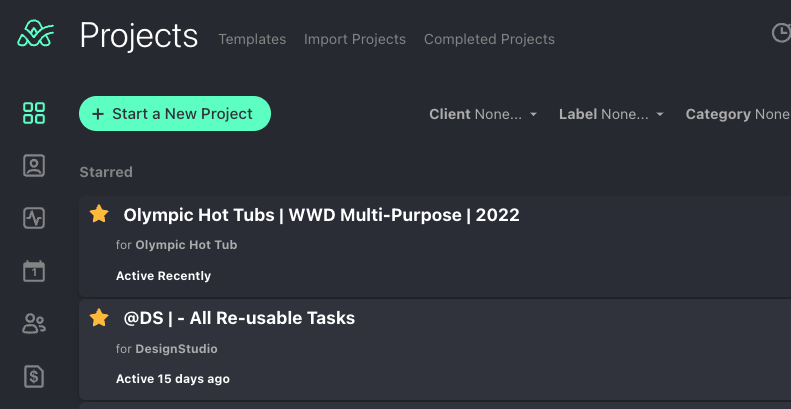Switch to the Templates tab

pos(252,39)
